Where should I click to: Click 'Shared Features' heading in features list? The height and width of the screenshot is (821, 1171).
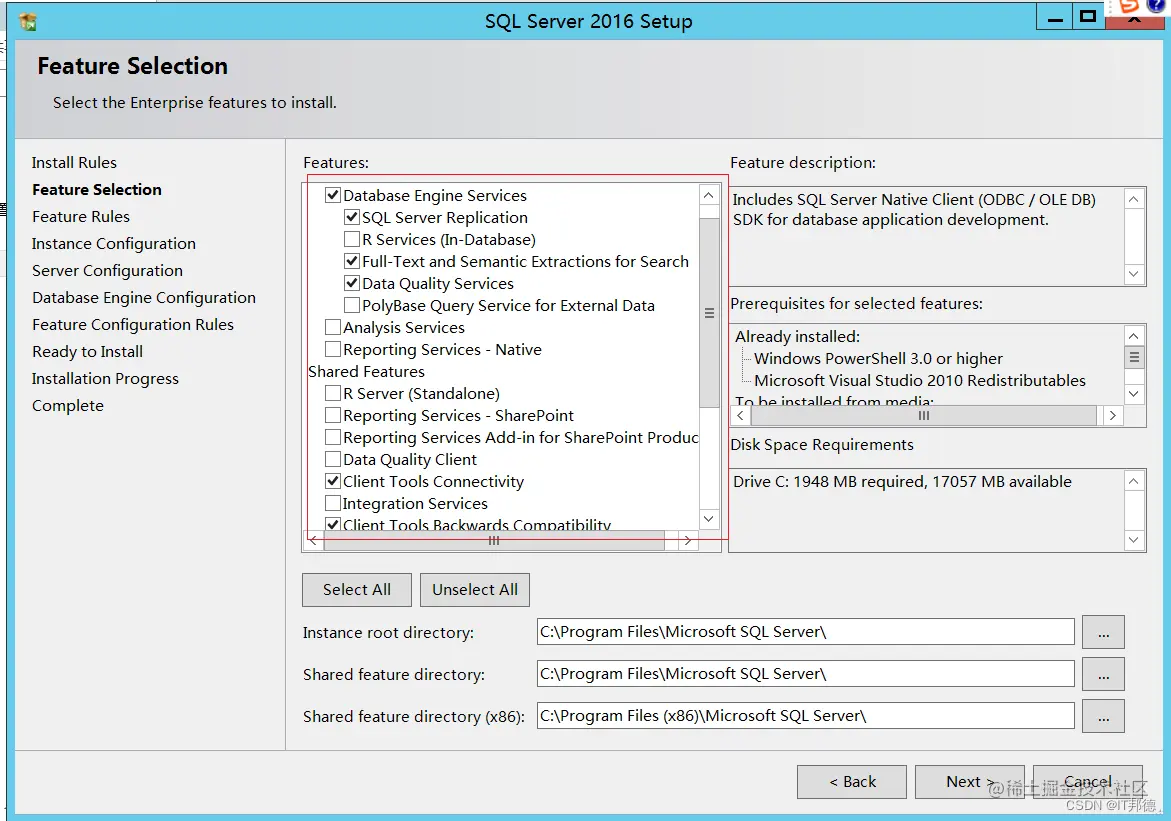click(x=366, y=372)
